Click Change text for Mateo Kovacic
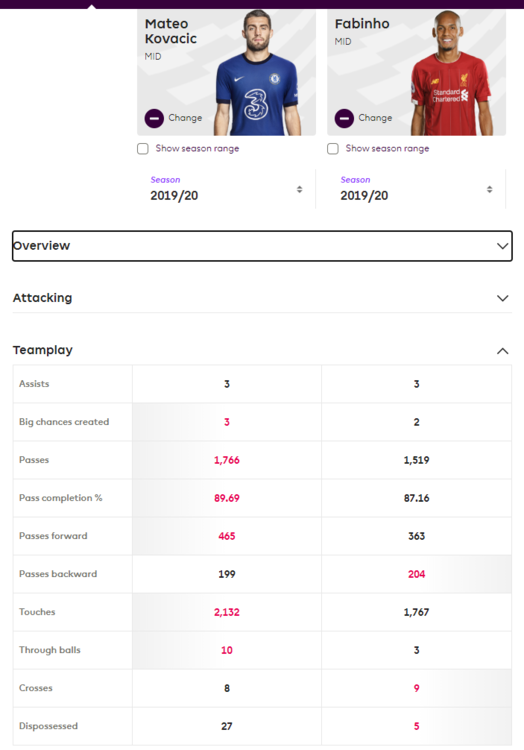The height and width of the screenshot is (750, 524). point(185,118)
